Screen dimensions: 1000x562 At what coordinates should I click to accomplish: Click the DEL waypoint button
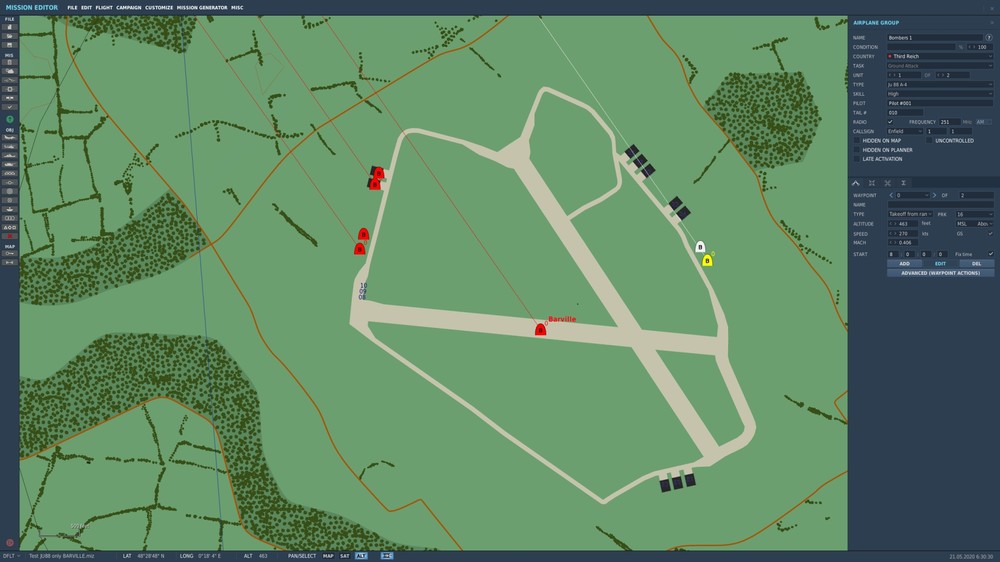coord(976,263)
